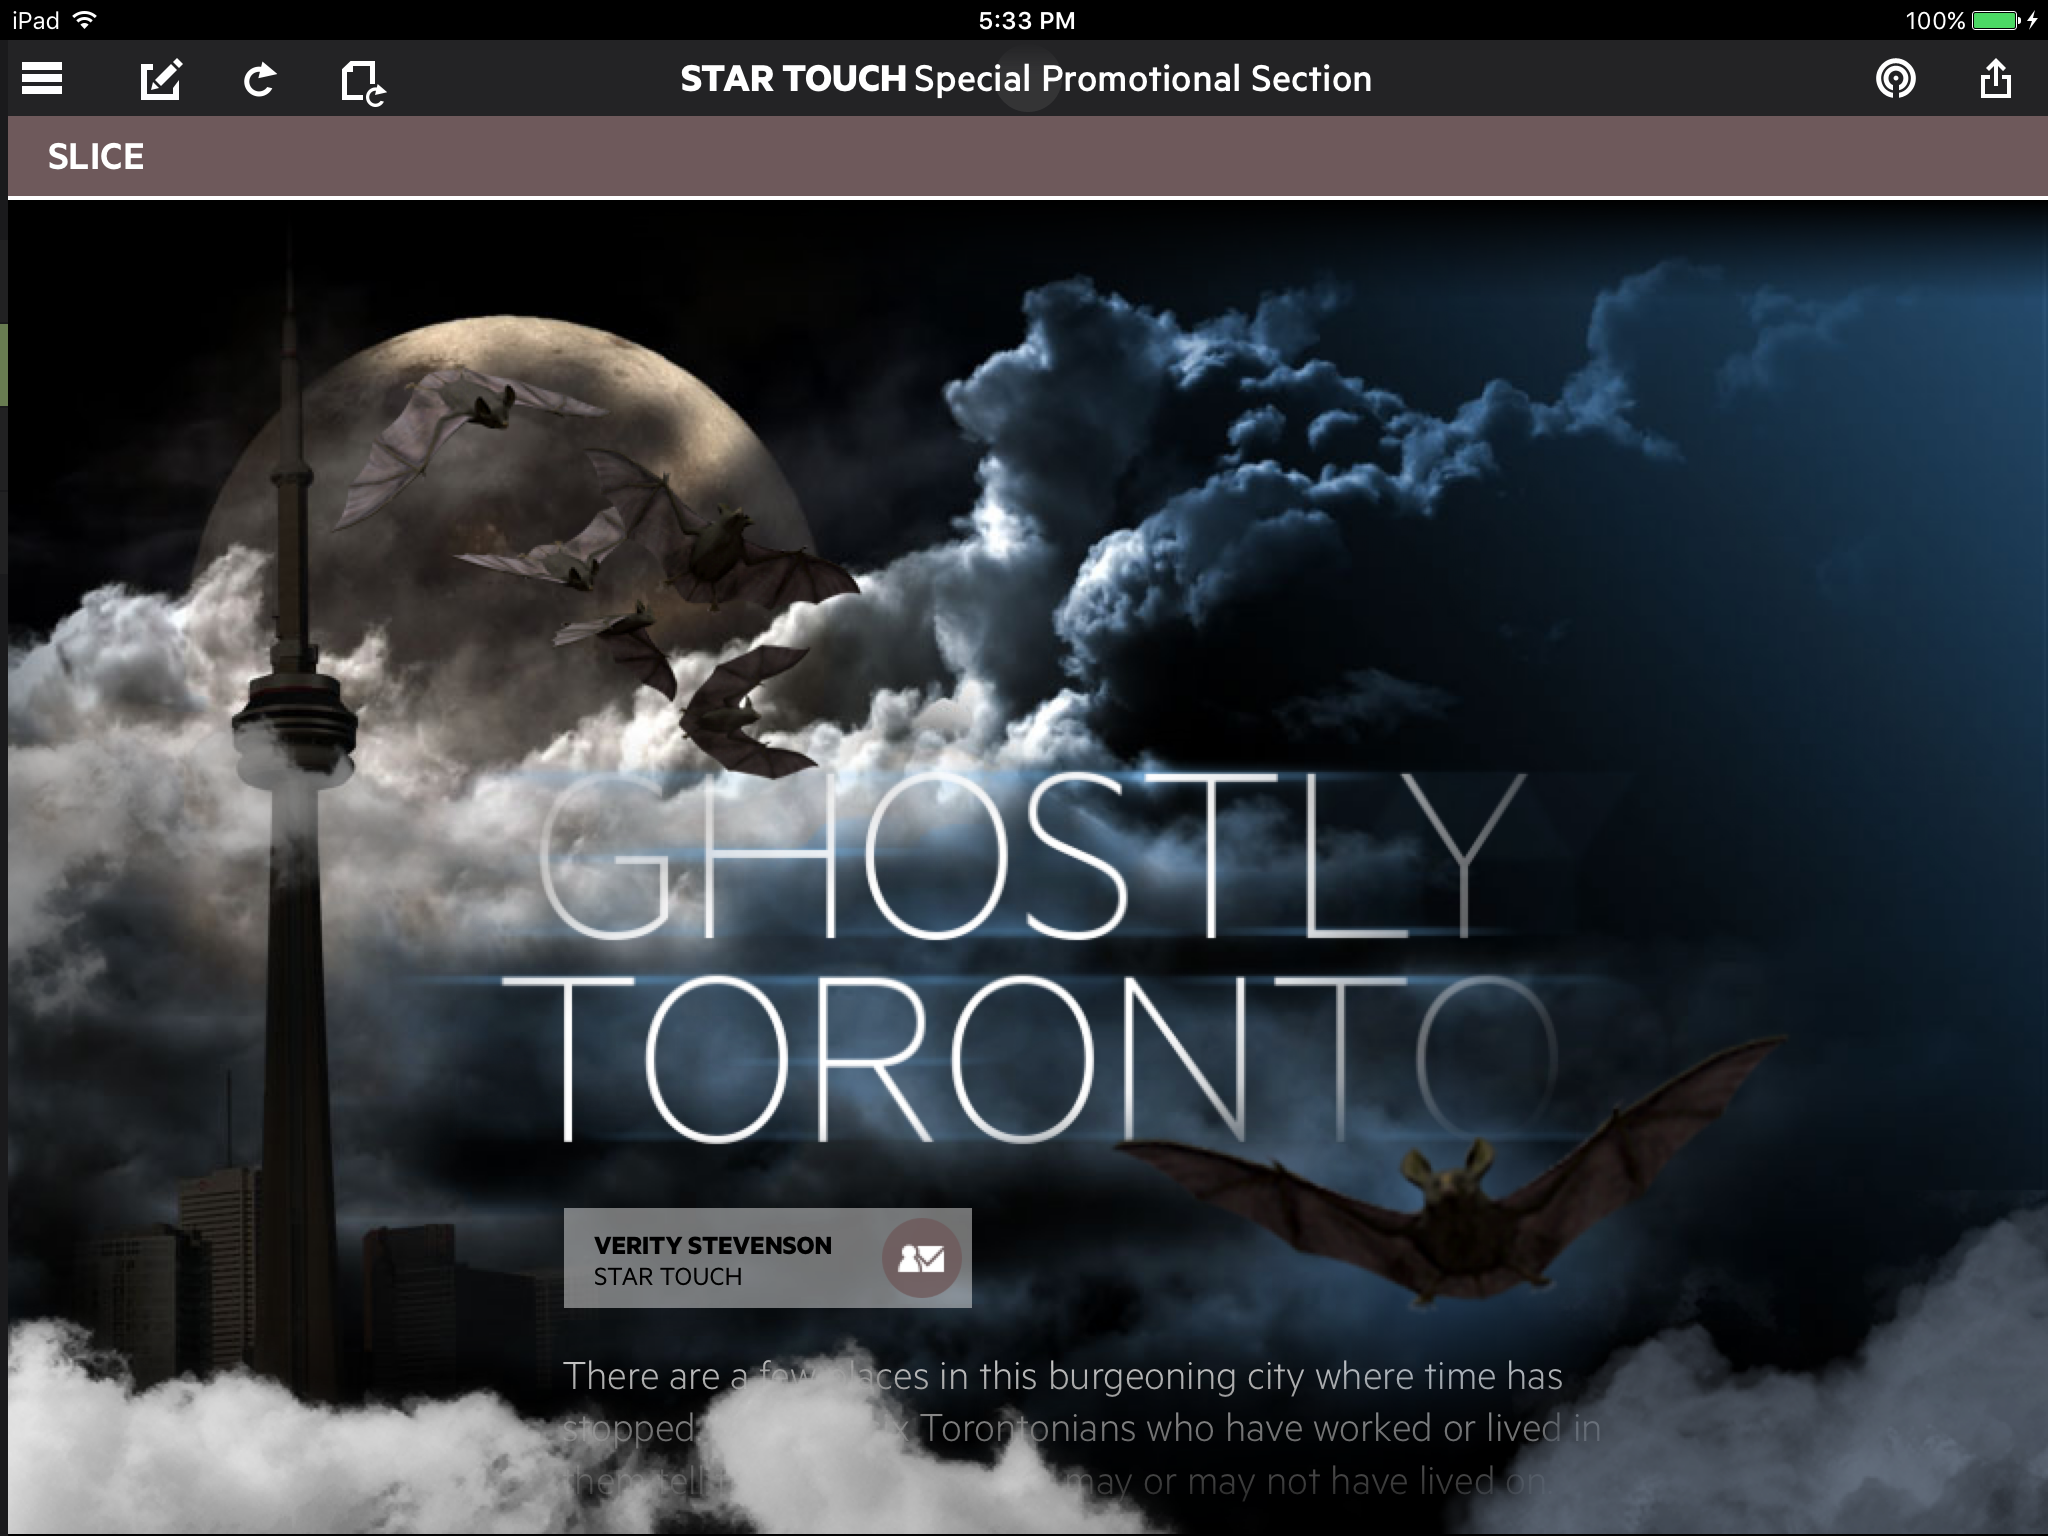Tap the green strip on the left edge

coord(4,364)
